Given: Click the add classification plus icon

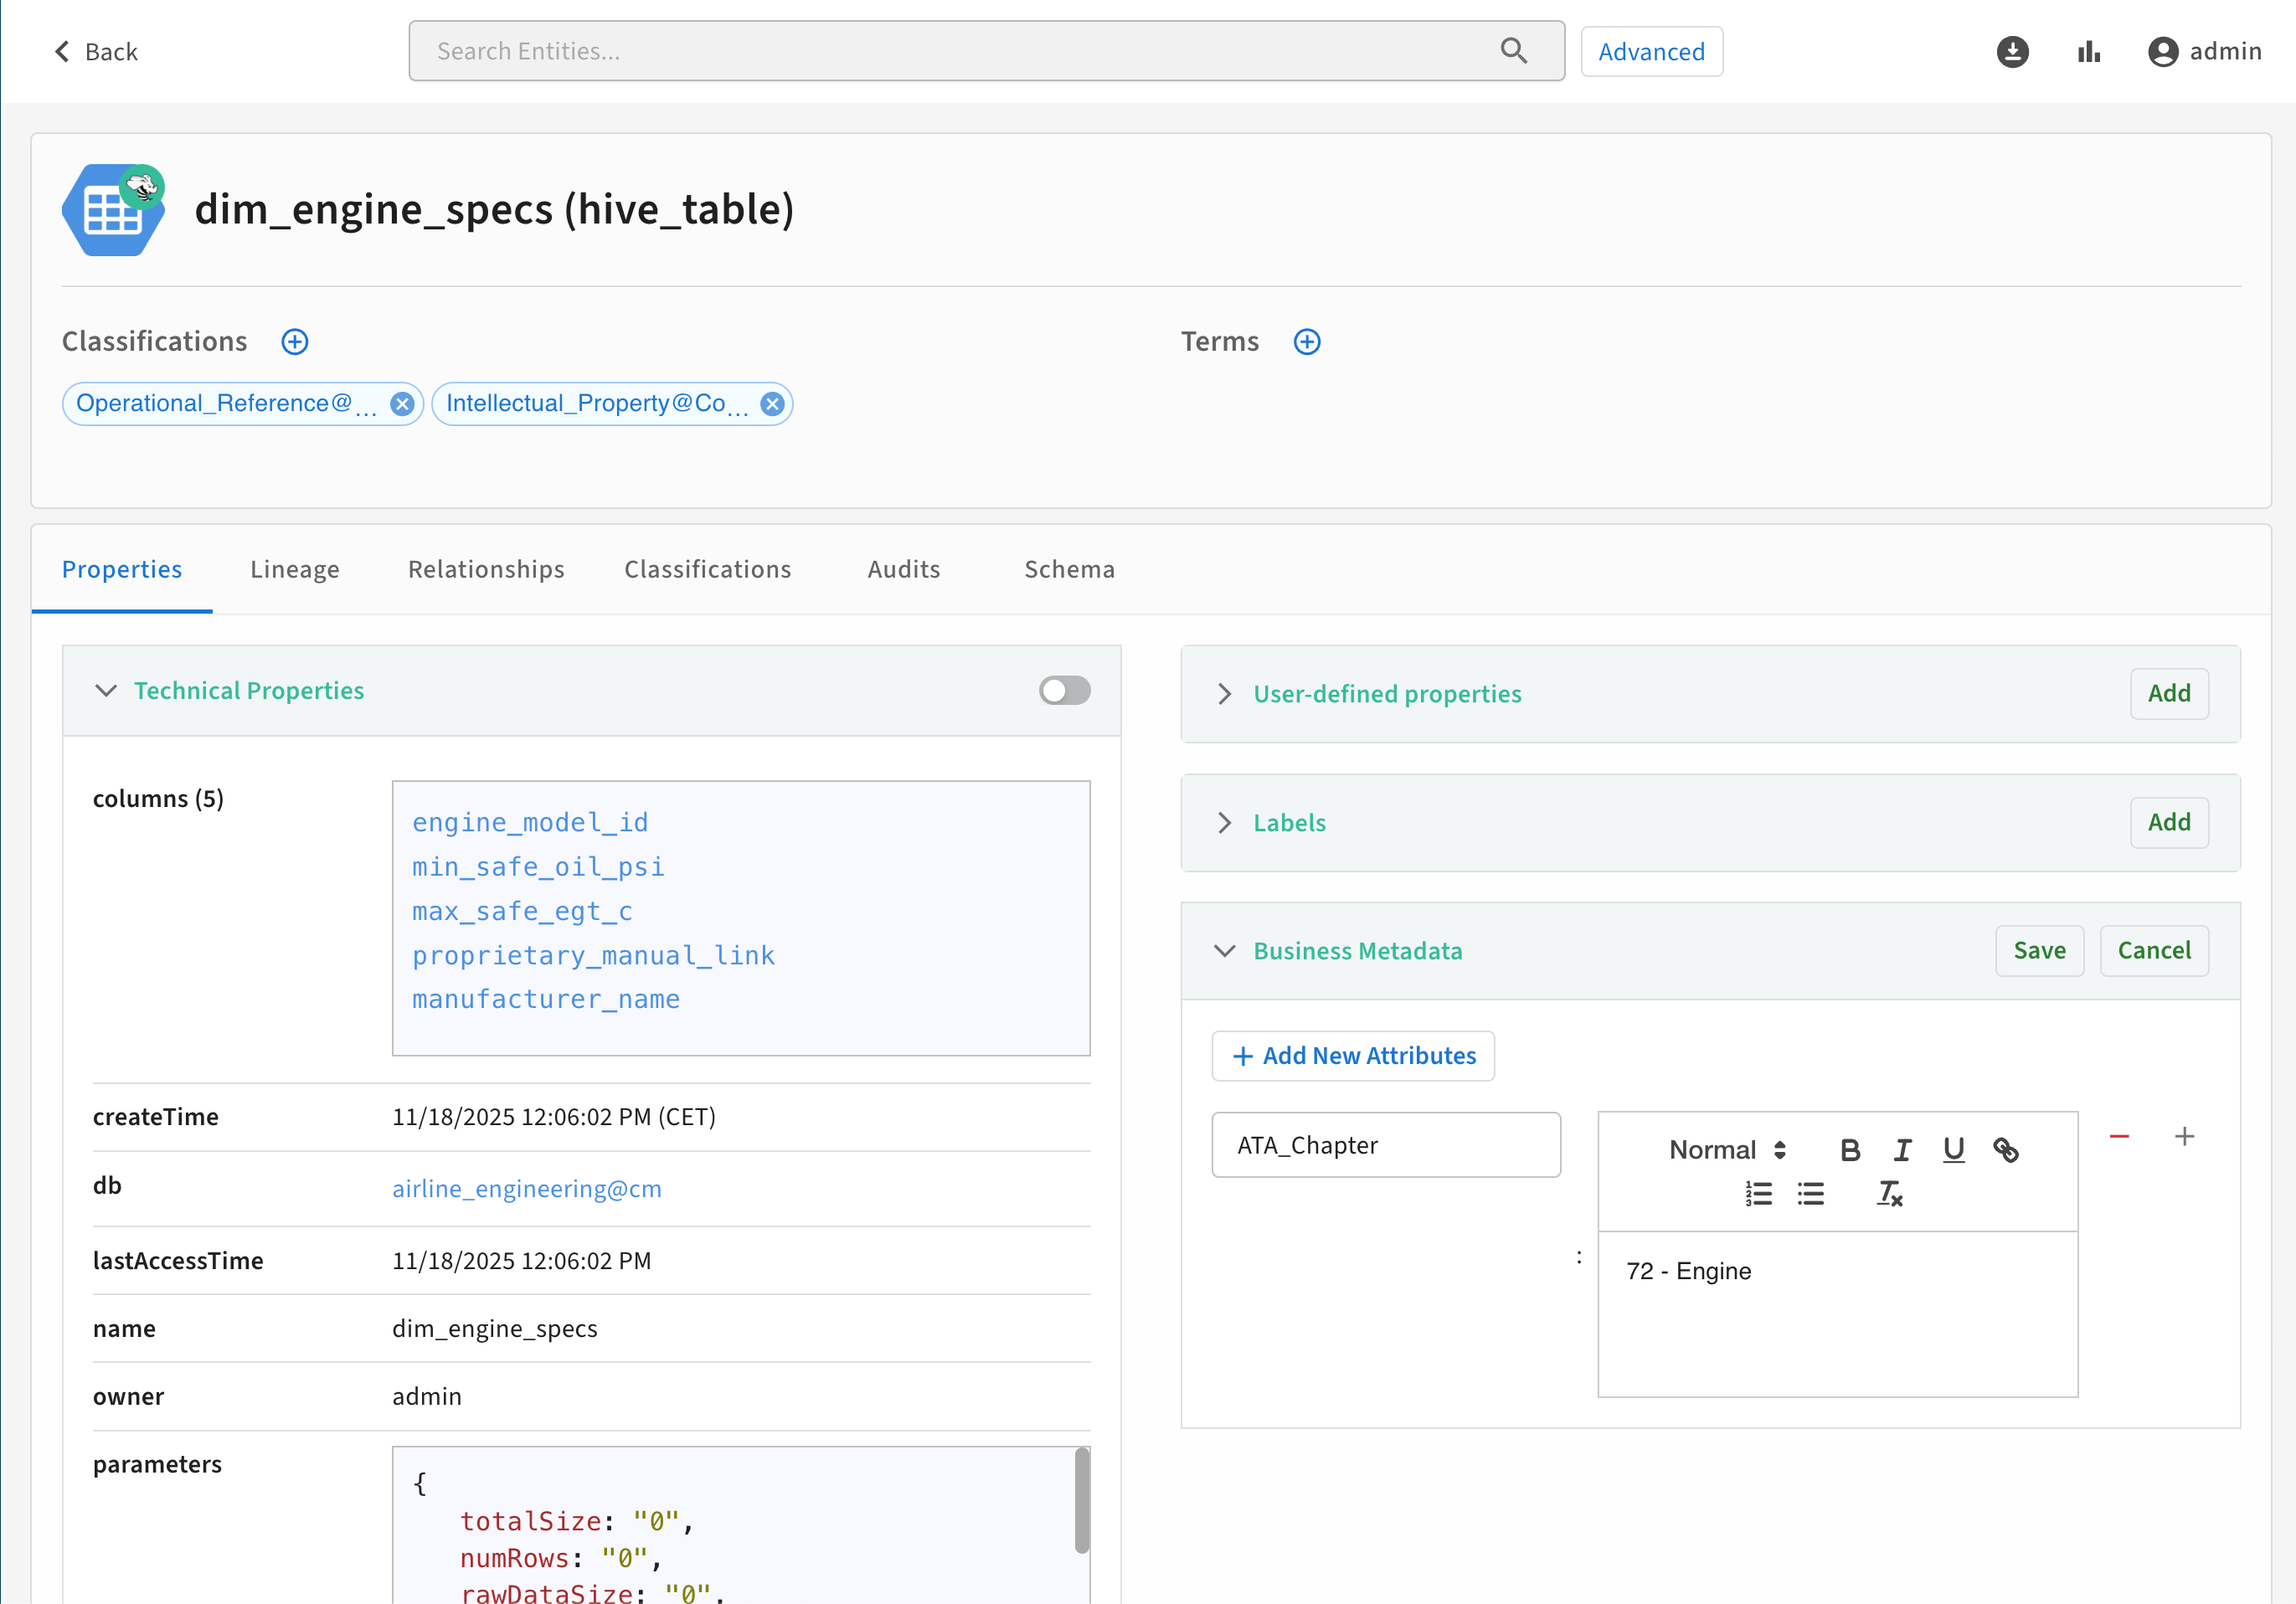Looking at the screenshot, I should 294,342.
